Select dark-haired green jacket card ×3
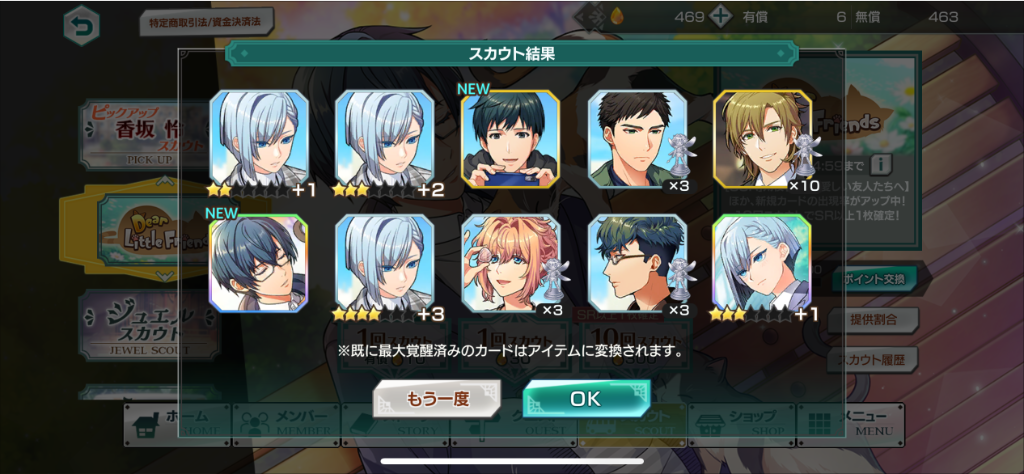This screenshot has width=1024, height=474. pyautogui.click(x=637, y=139)
